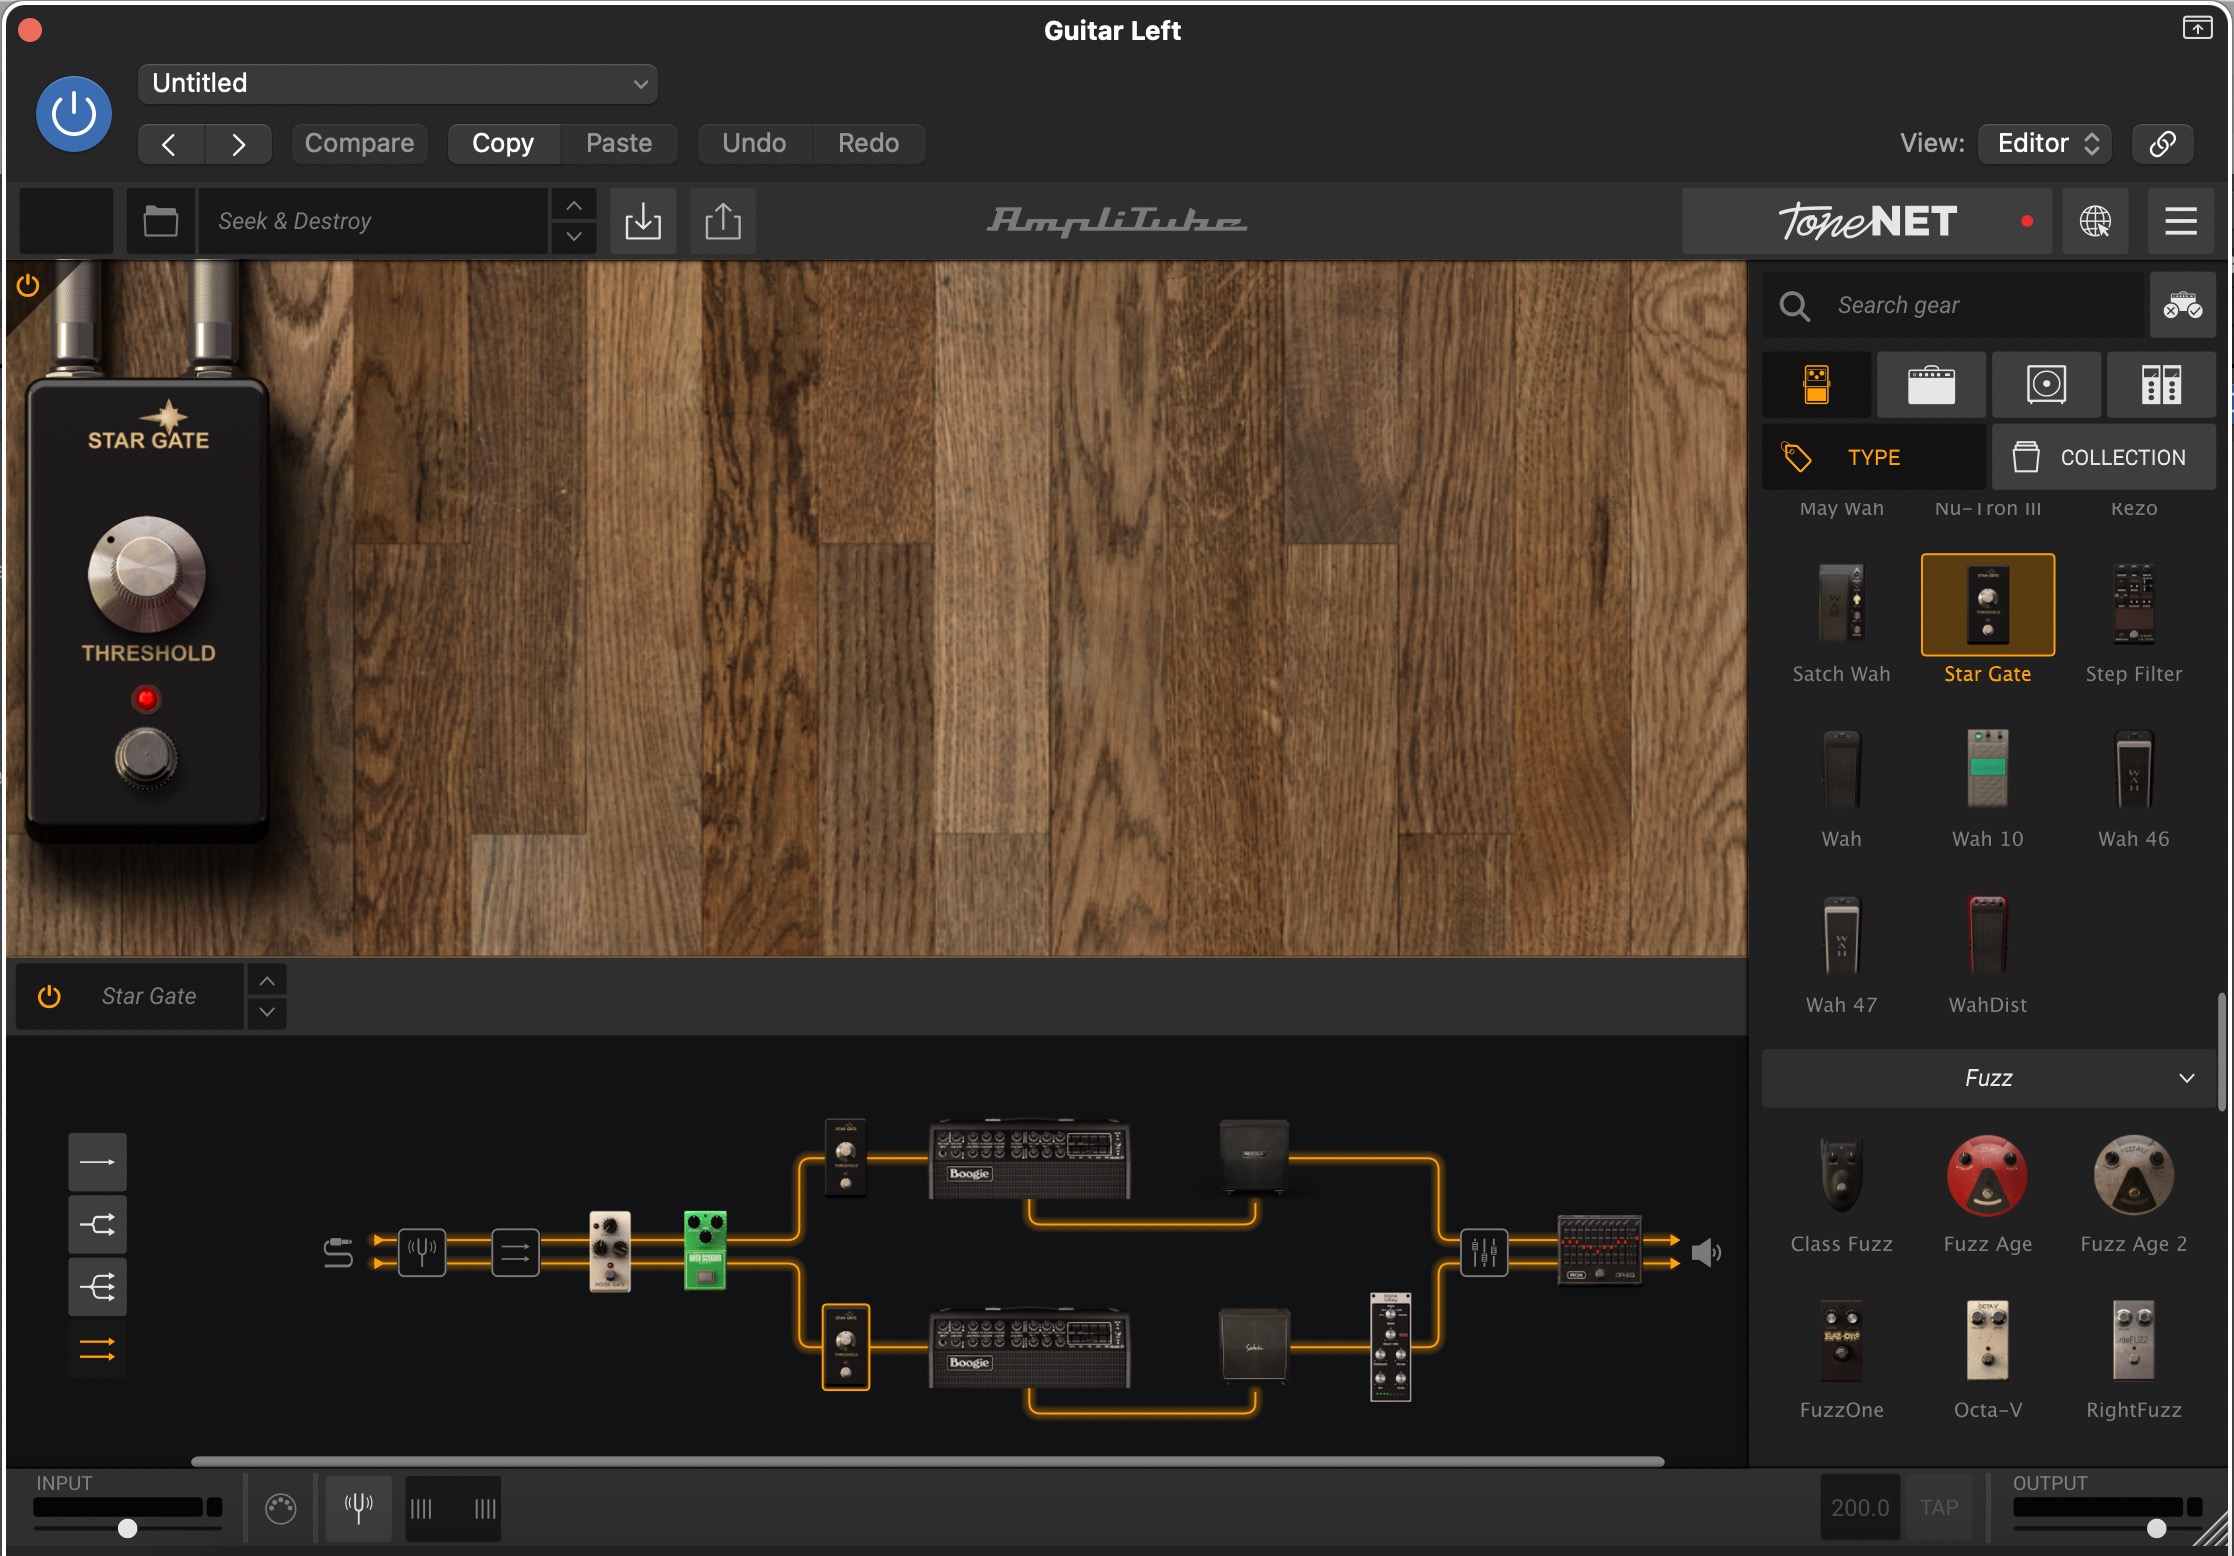The height and width of the screenshot is (1556, 2234).
Task: Open the Untitled preset dropdown
Action: point(397,84)
